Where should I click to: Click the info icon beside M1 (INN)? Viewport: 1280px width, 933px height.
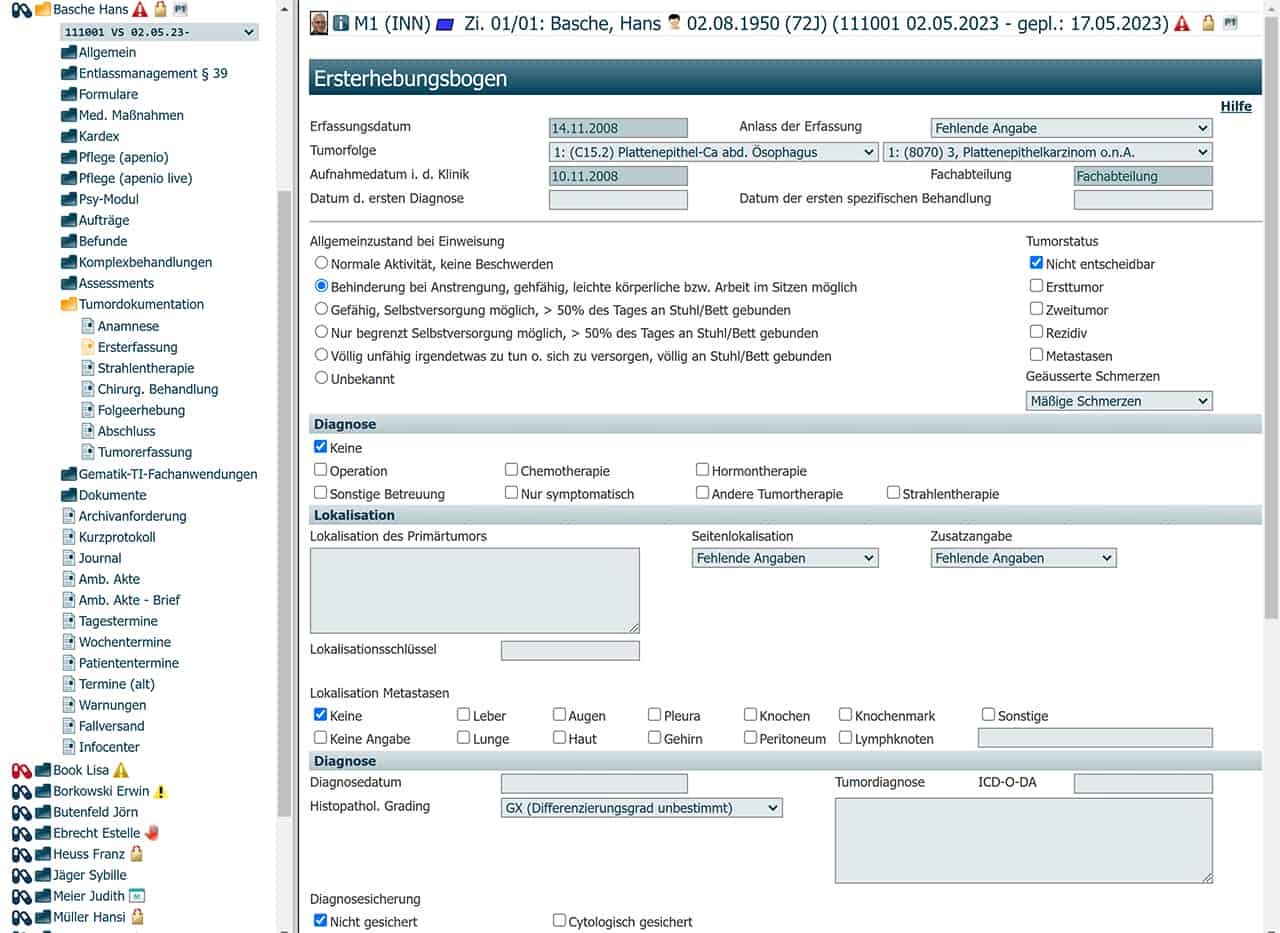click(x=342, y=23)
